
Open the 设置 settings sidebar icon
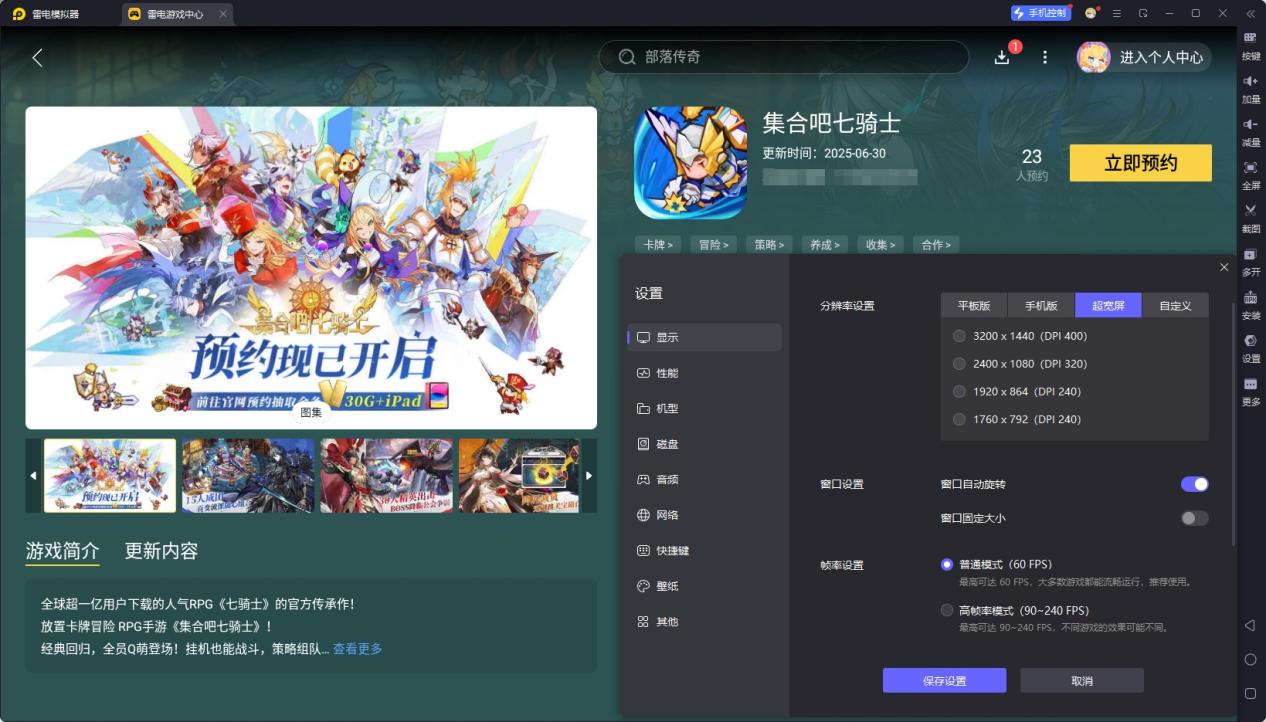(1250, 340)
